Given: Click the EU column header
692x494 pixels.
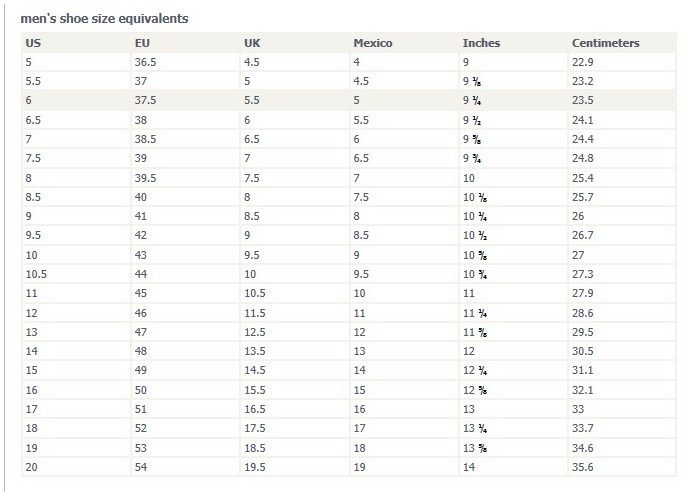Looking at the screenshot, I should pos(142,43).
